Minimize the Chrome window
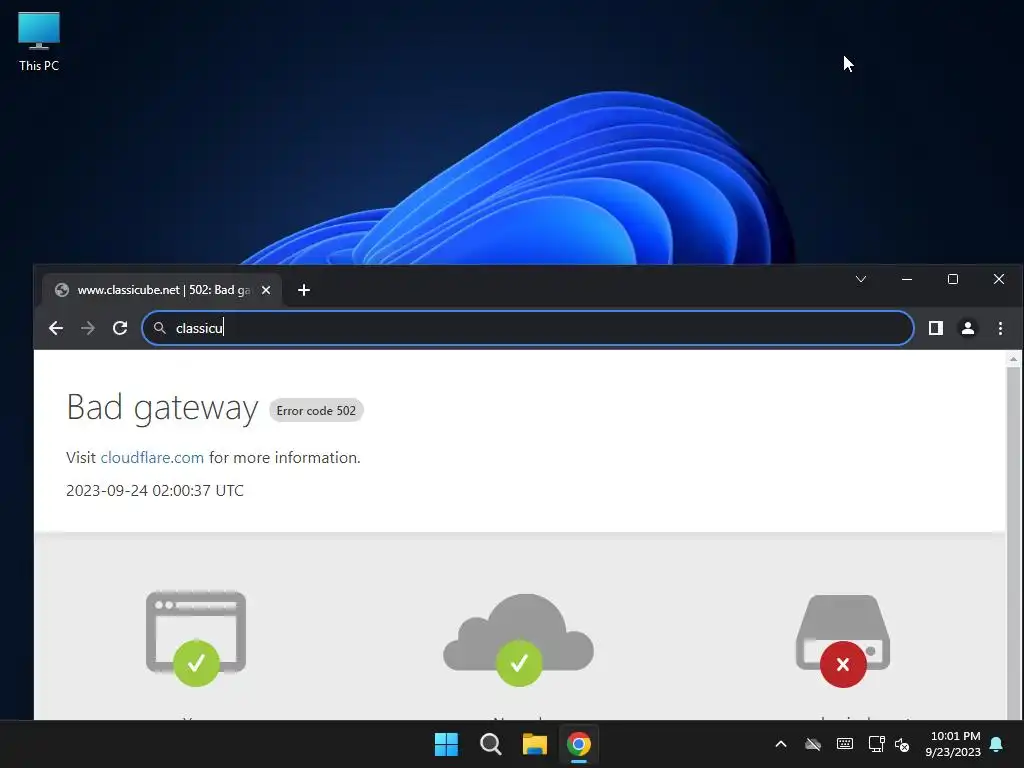Screen dimensions: 1024x768 906,280
